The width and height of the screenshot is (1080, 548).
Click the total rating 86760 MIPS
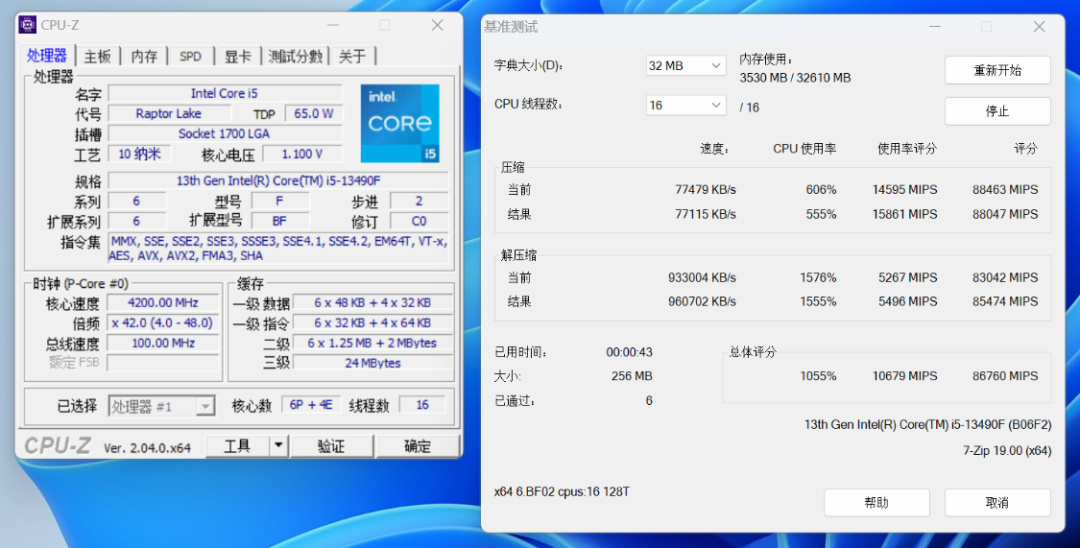[1005, 376]
